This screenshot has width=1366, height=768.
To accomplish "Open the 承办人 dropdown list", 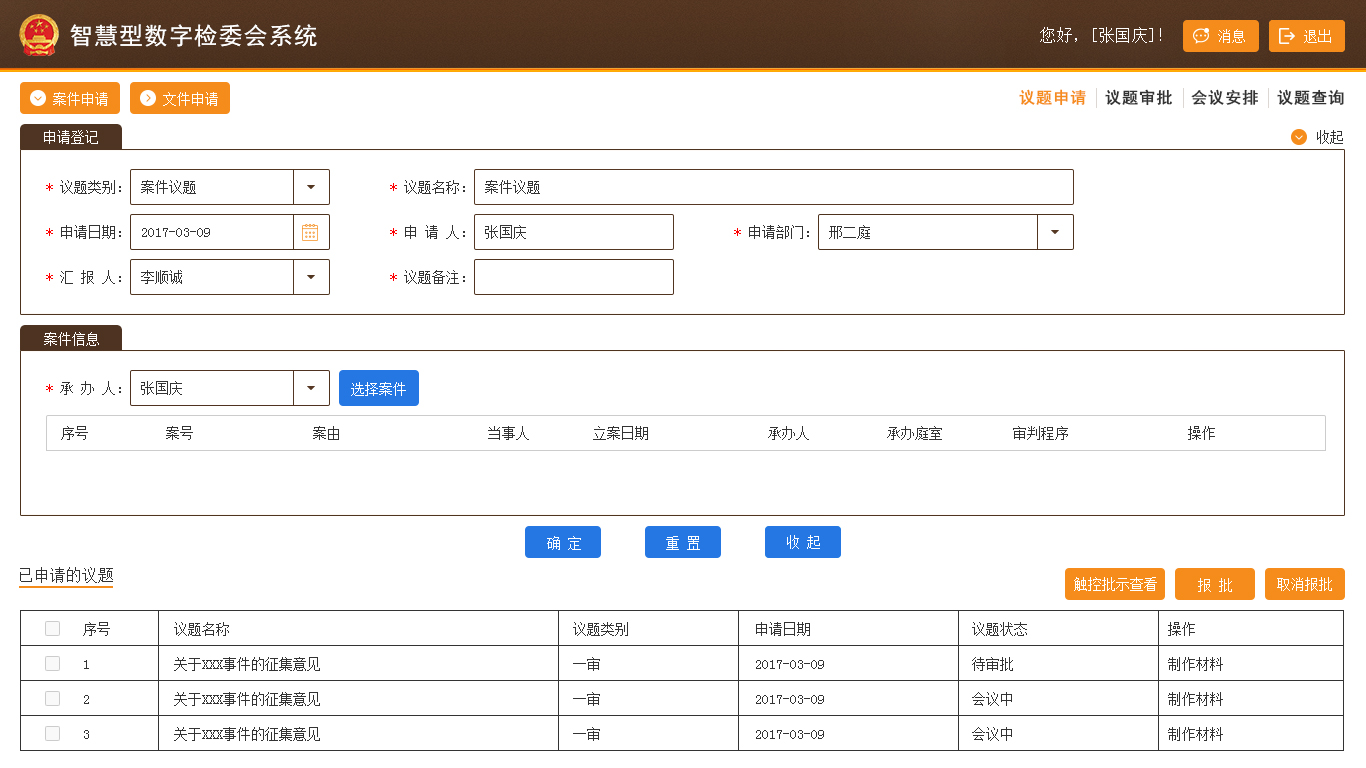I will (x=311, y=388).
